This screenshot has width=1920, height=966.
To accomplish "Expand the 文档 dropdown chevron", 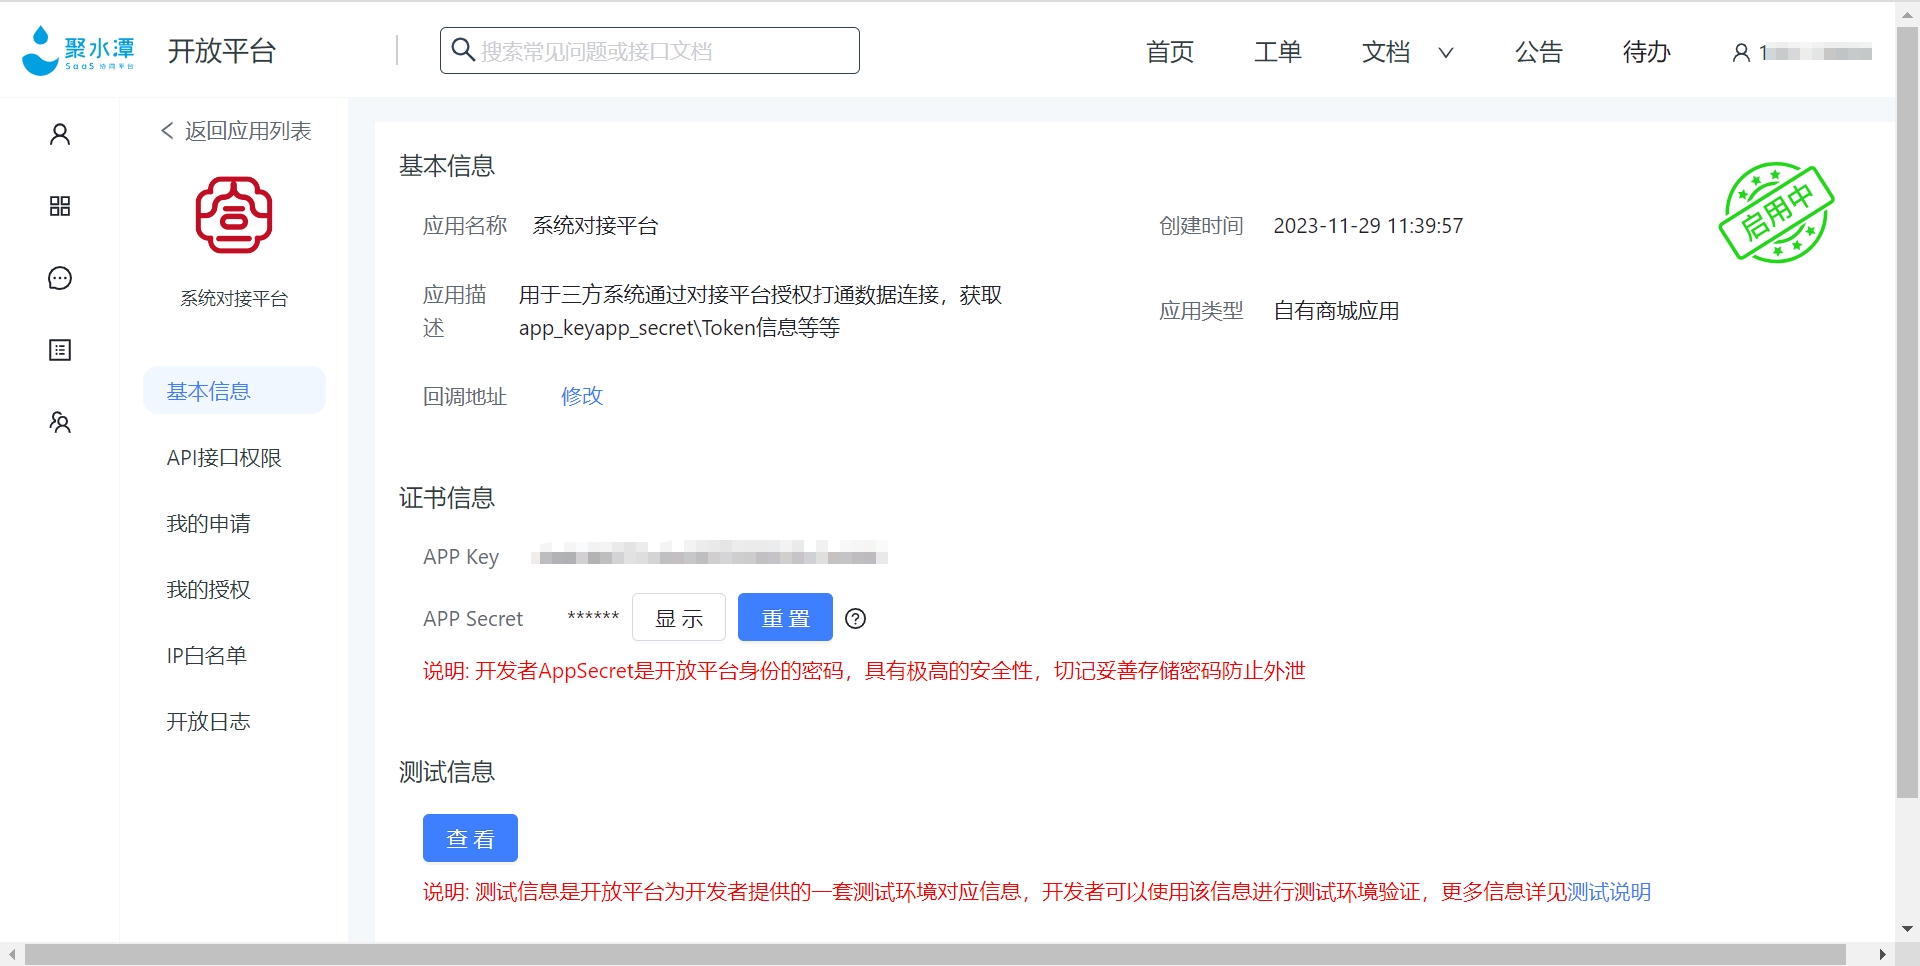I will (1446, 54).
